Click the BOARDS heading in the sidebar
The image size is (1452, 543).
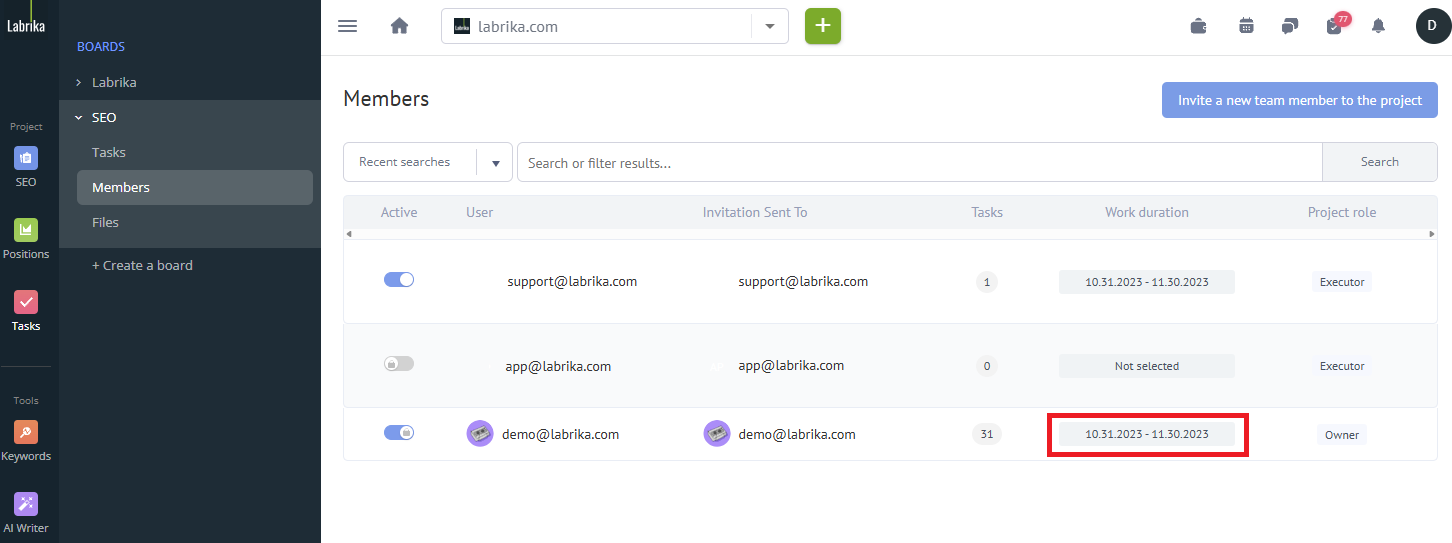101,47
